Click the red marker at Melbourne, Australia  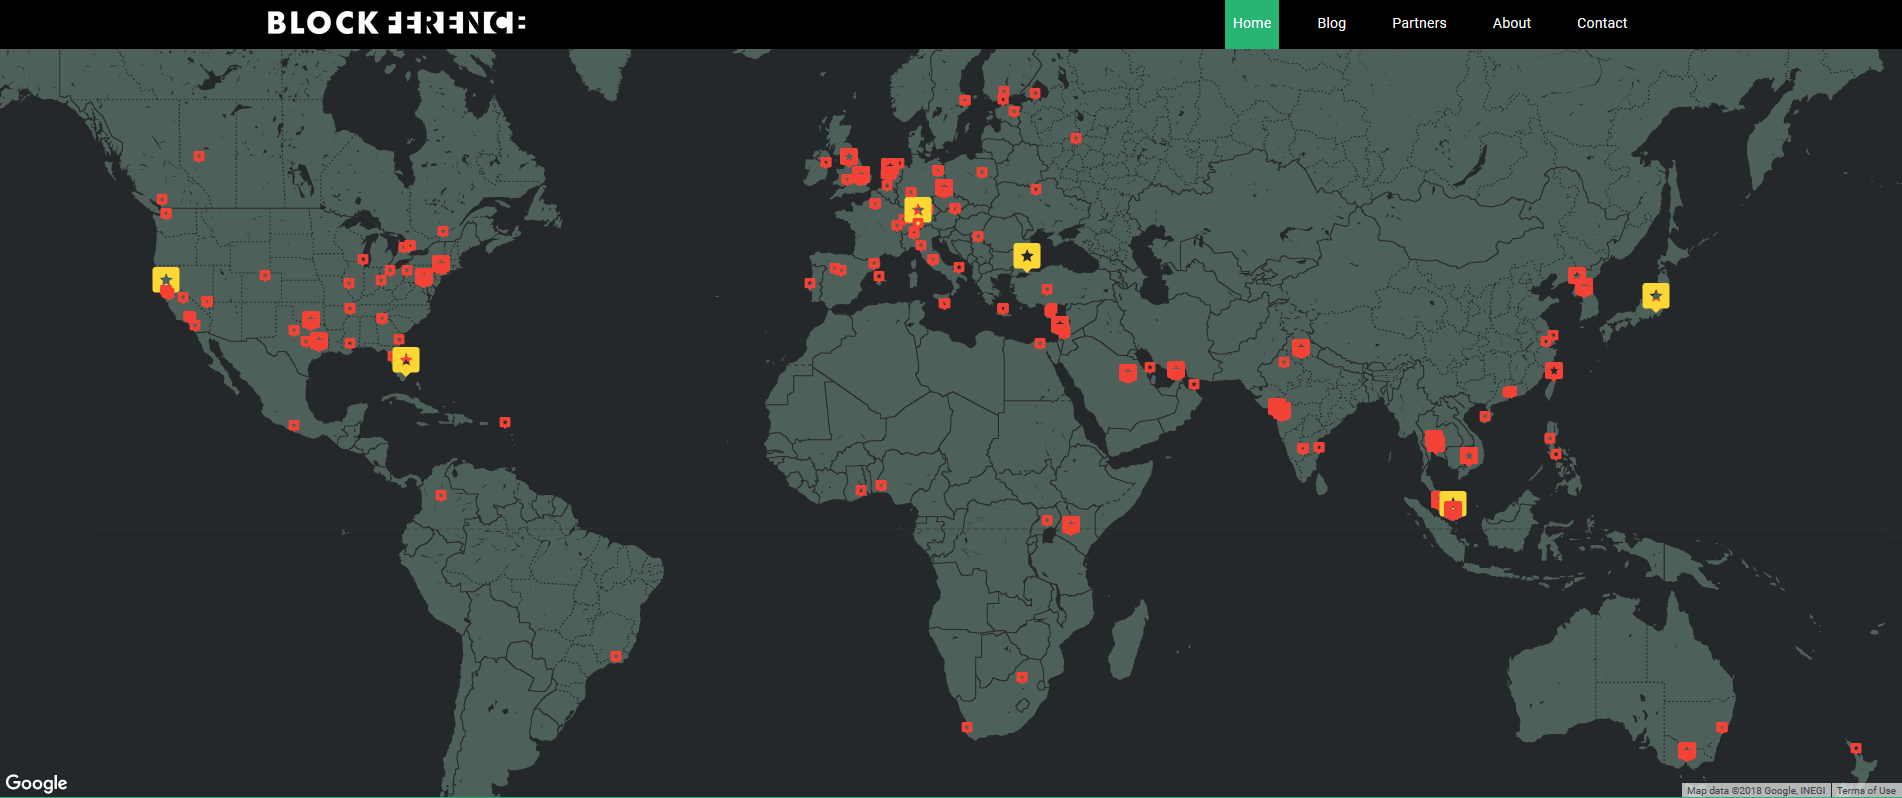pyautogui.click(x=1687, y=751)
